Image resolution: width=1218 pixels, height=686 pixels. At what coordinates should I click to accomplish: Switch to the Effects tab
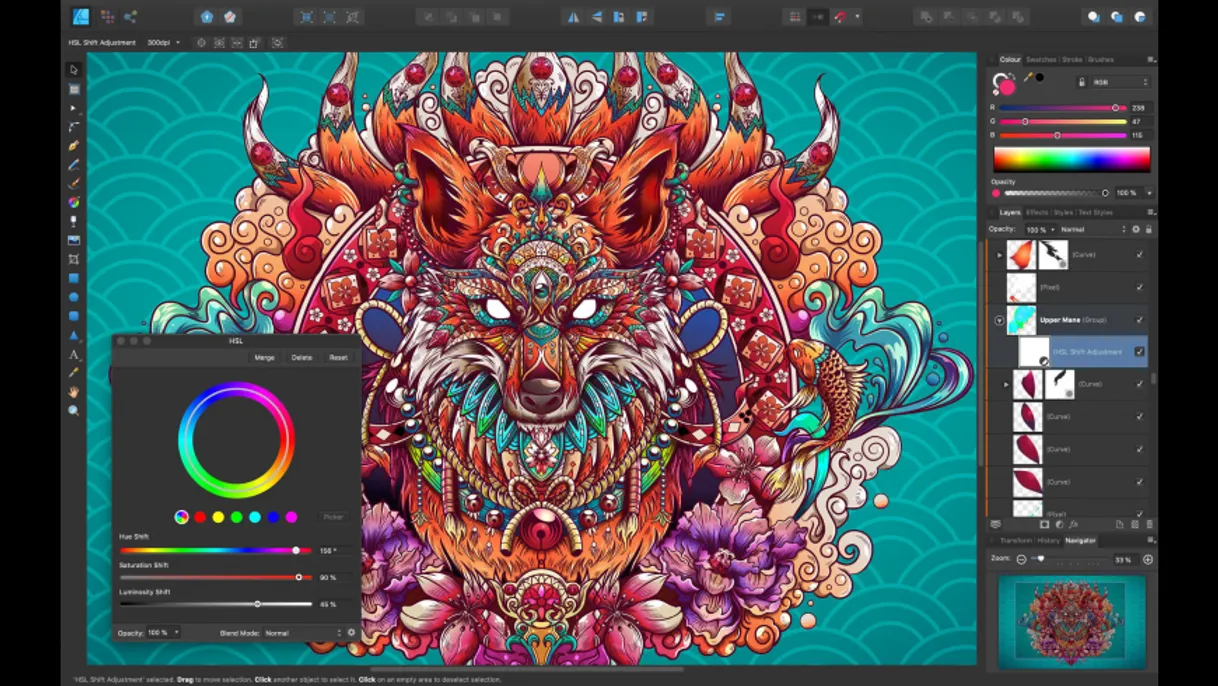click(x=1037, y=212)
